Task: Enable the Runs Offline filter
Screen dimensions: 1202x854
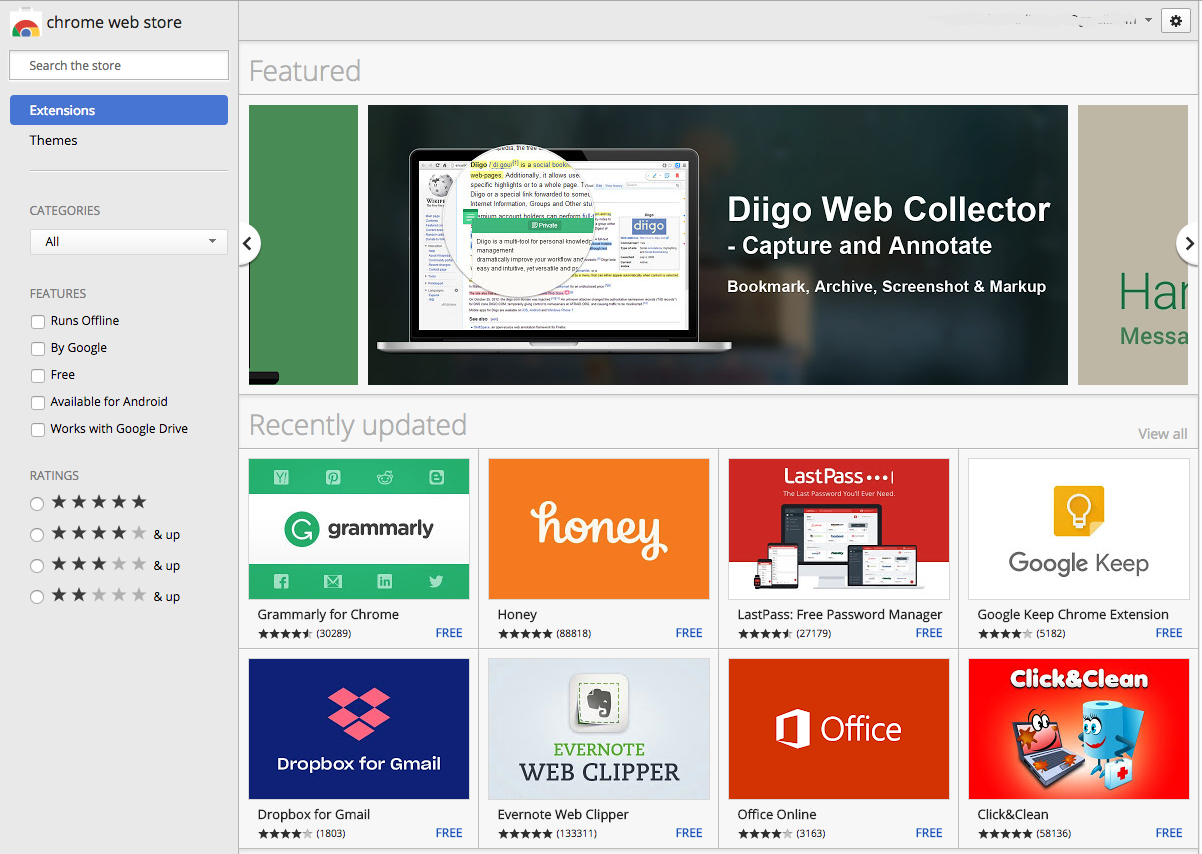Action: [x=38, y=322]
